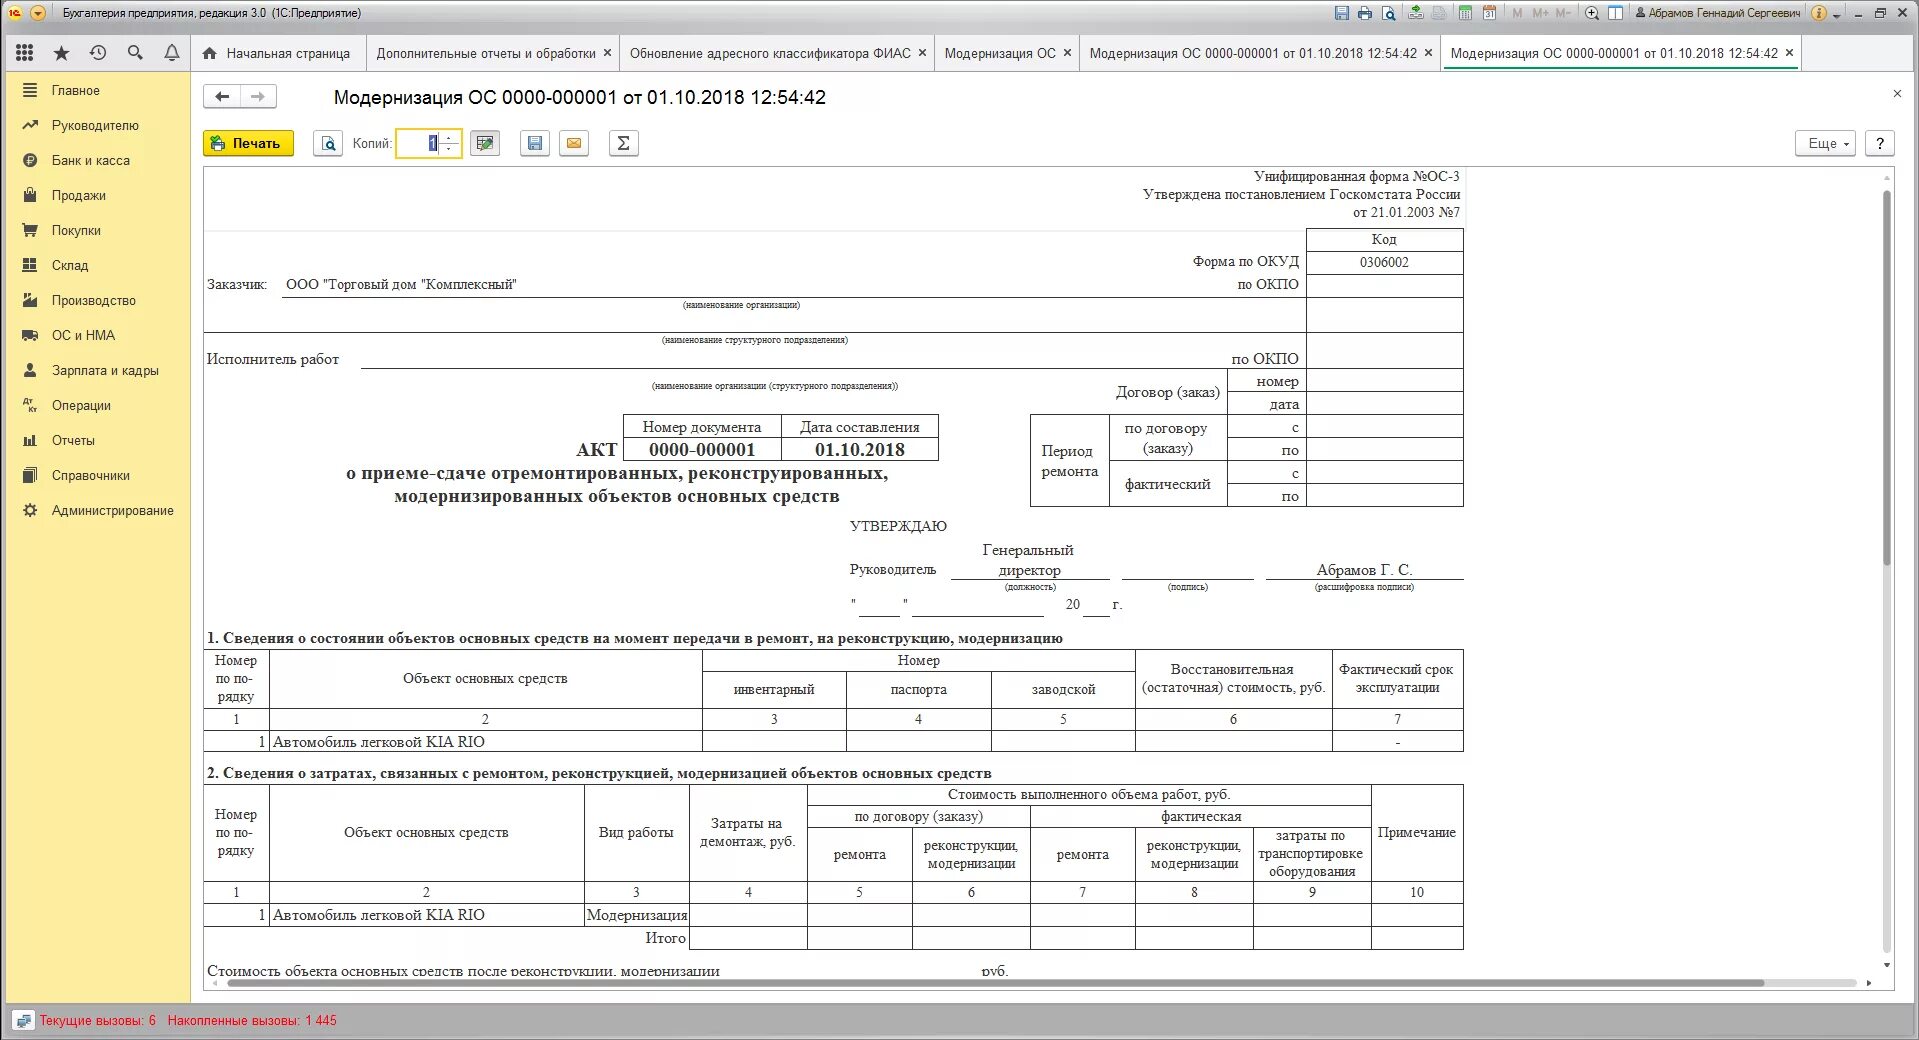The height and width of the screenshot is (1040, 1919).
Task: Open the Производство section
Action: click(98, 300)
